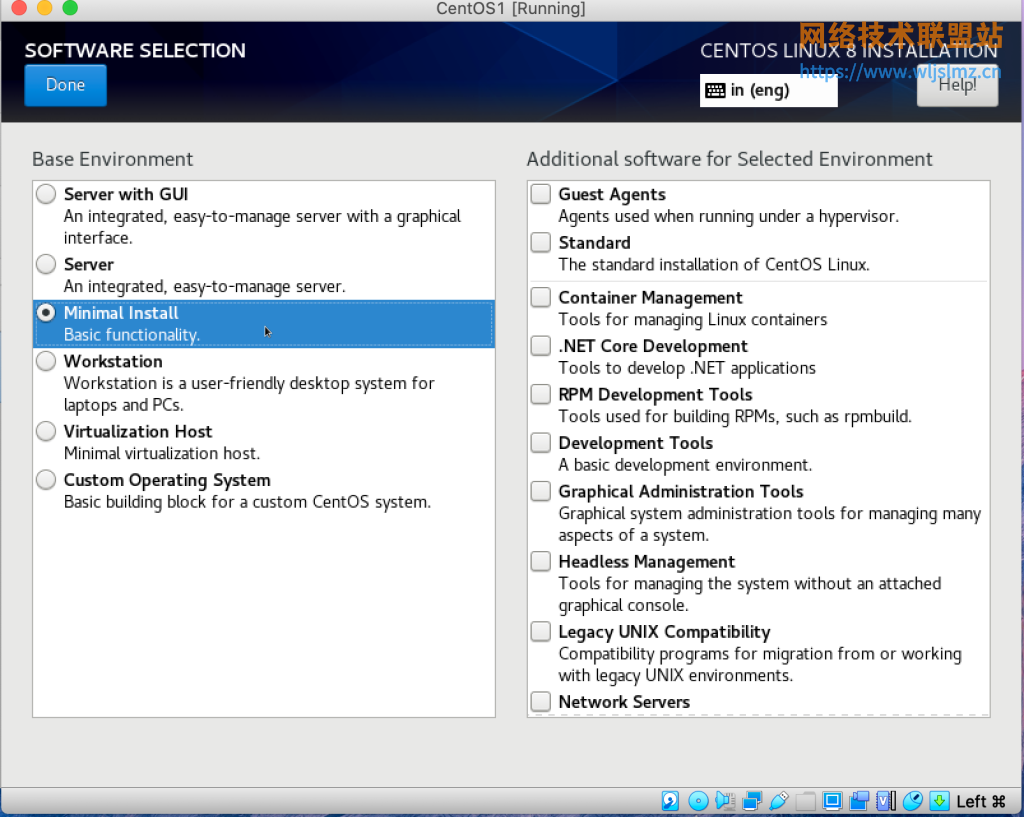Image resolution: width=1024 pixels, height=817 pixels.
Task: Click the mouse integration status icon
Action: point(912,801)
